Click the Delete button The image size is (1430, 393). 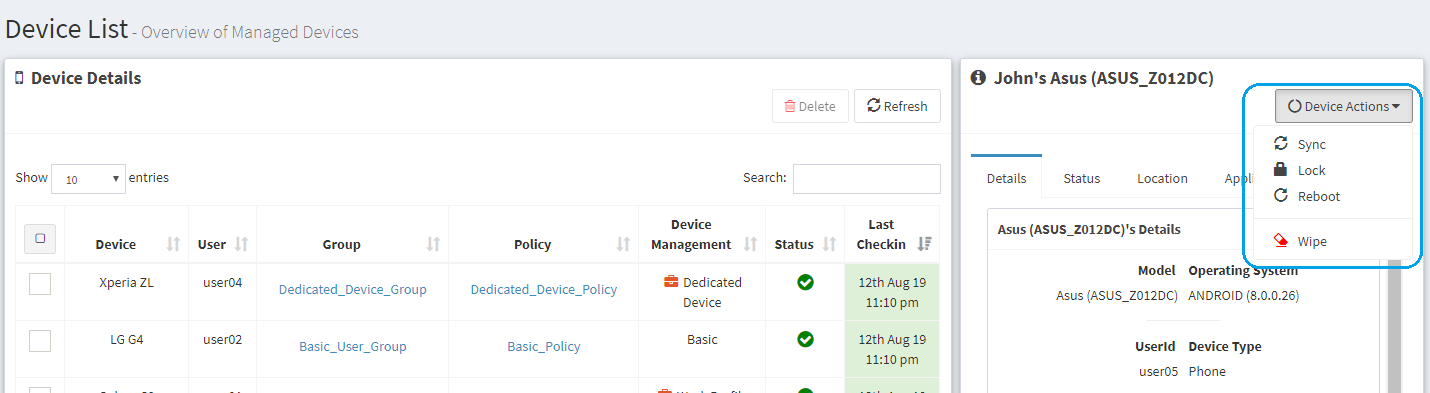point(810,106)
